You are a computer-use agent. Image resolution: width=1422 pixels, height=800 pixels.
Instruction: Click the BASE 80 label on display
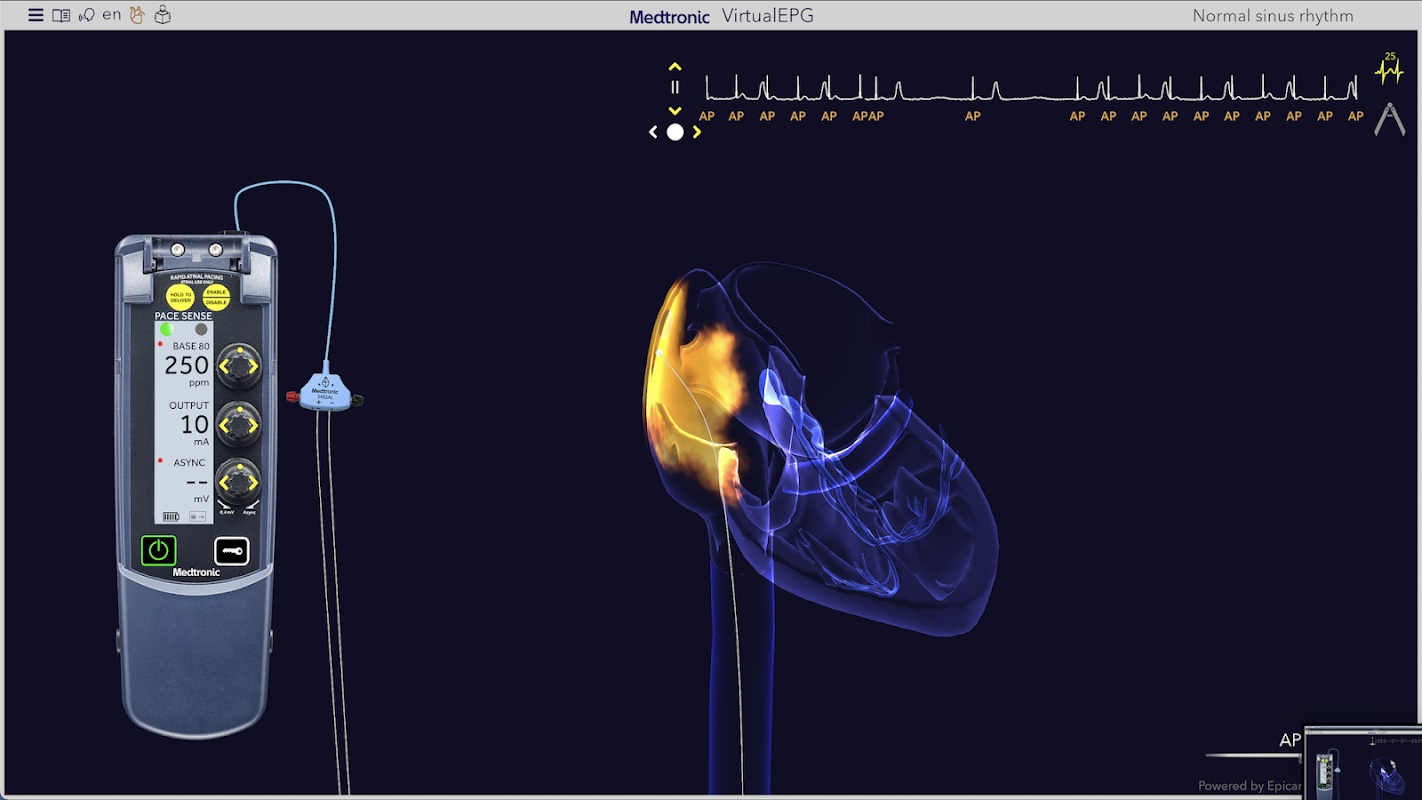click(x=191, y=346)
